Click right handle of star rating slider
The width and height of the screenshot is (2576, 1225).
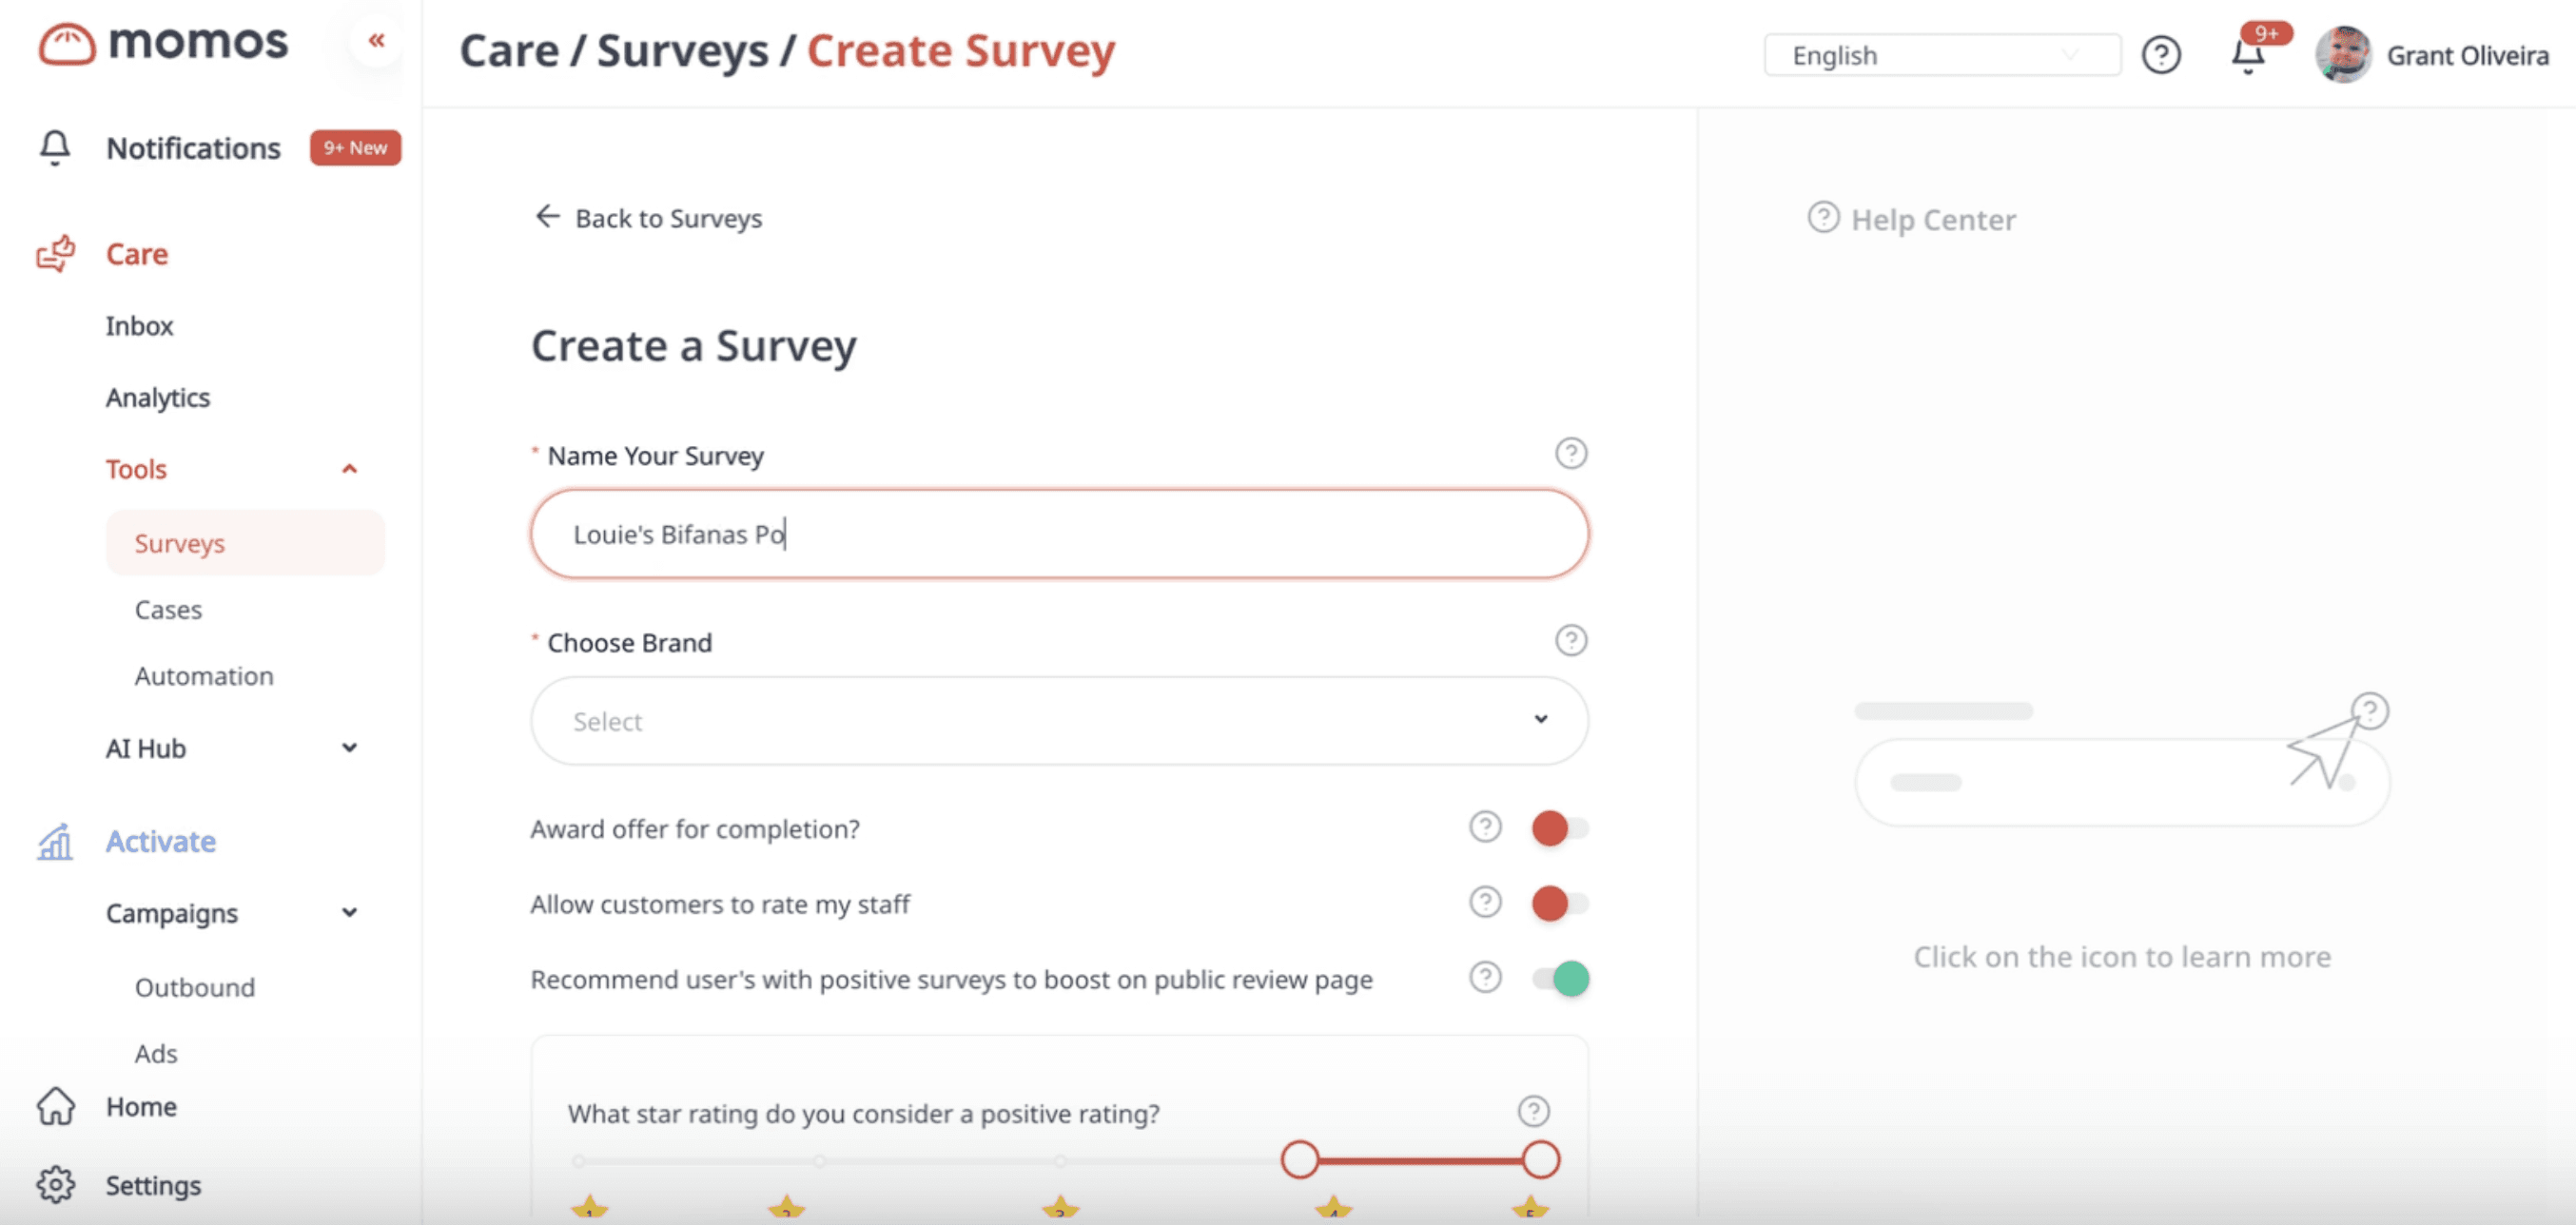click(x=1540, y=1160)
